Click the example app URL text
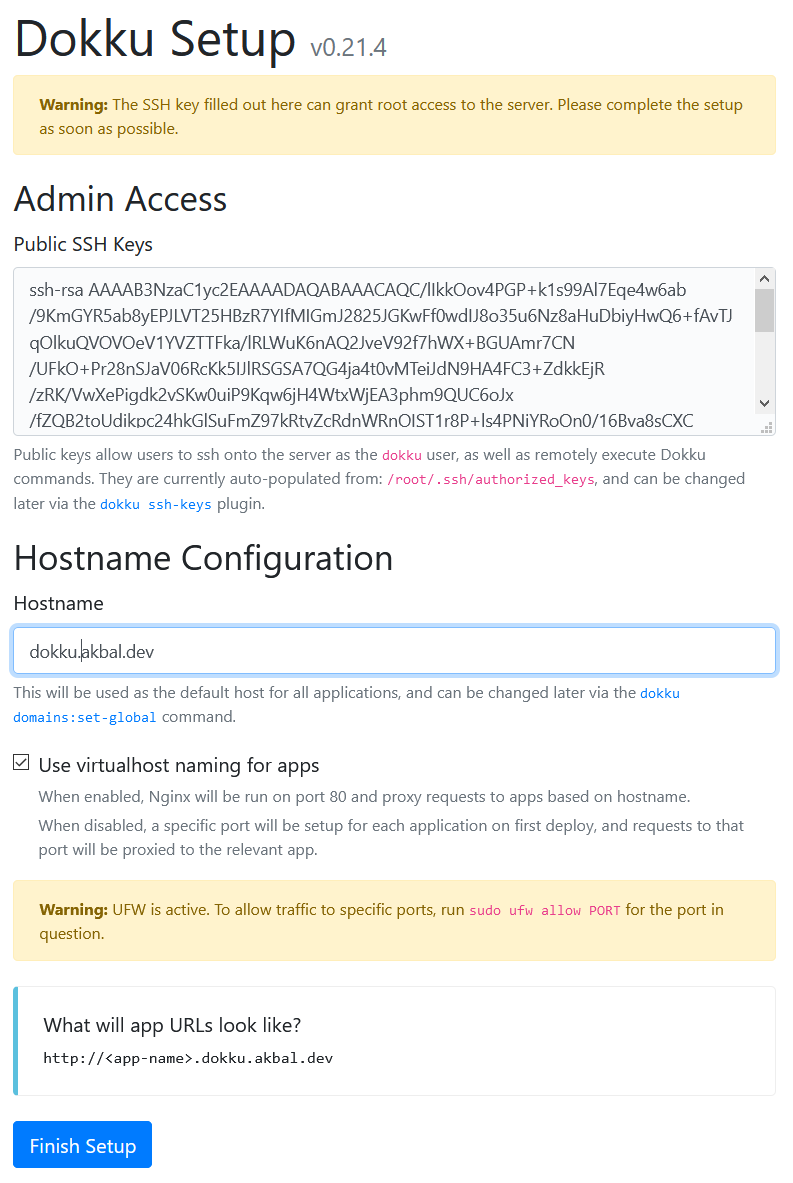The height and width of the screenshot is (1183, 793). tap(188, 1058)
